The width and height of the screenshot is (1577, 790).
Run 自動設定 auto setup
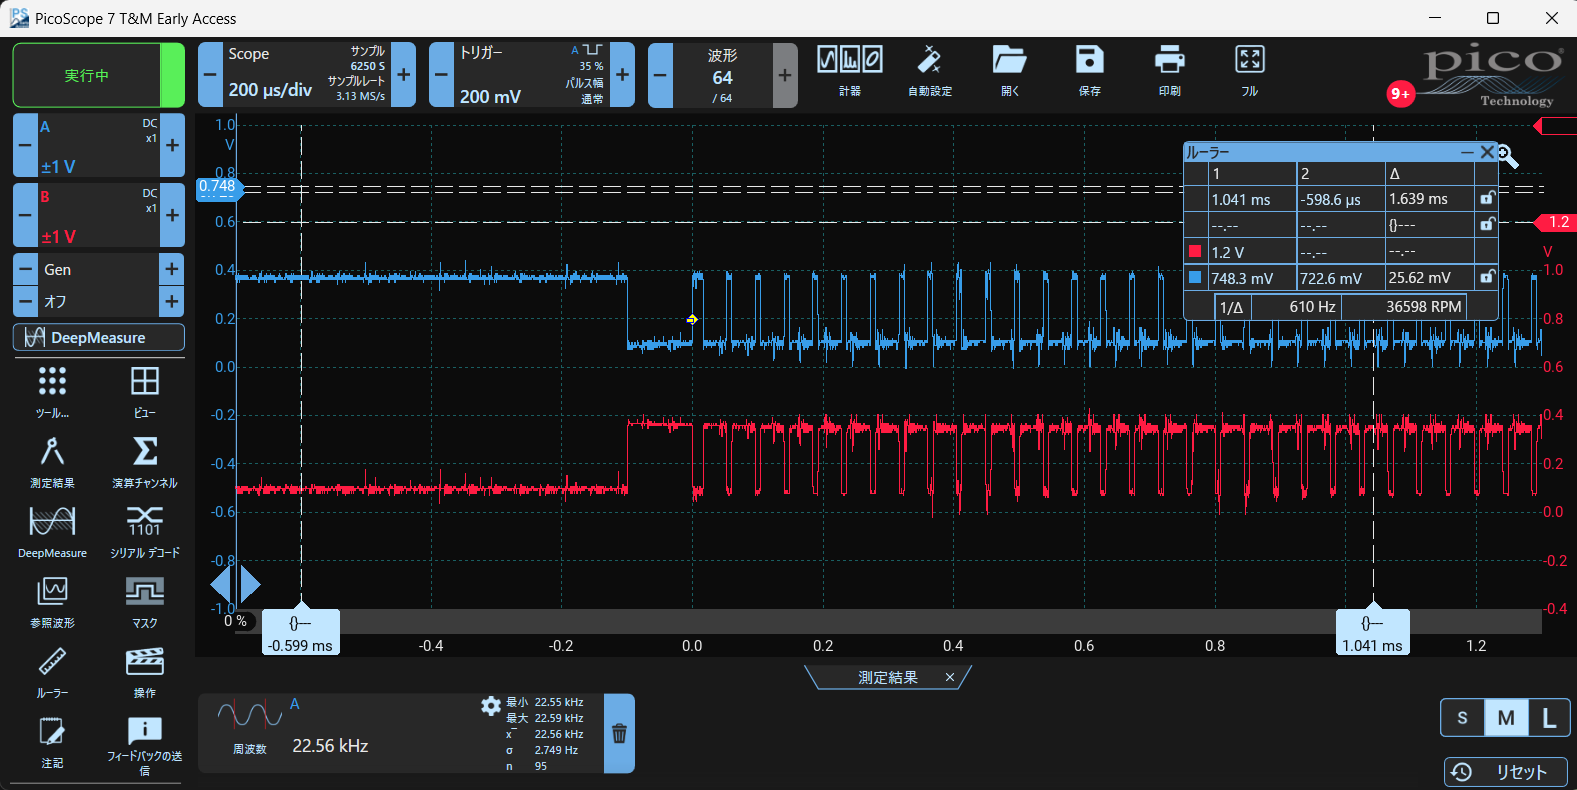(929, 71)
